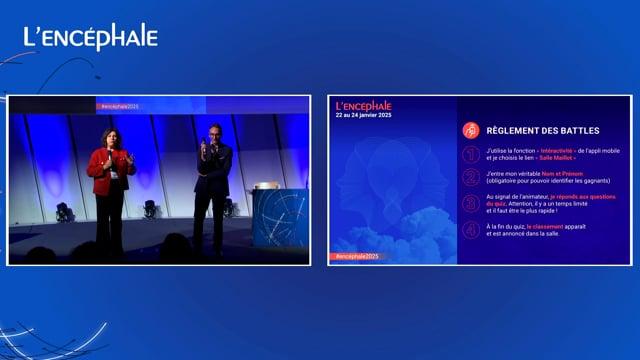Select the circled number 2 step icon
This screenshot has width=640, height=360.
point(471,178)
